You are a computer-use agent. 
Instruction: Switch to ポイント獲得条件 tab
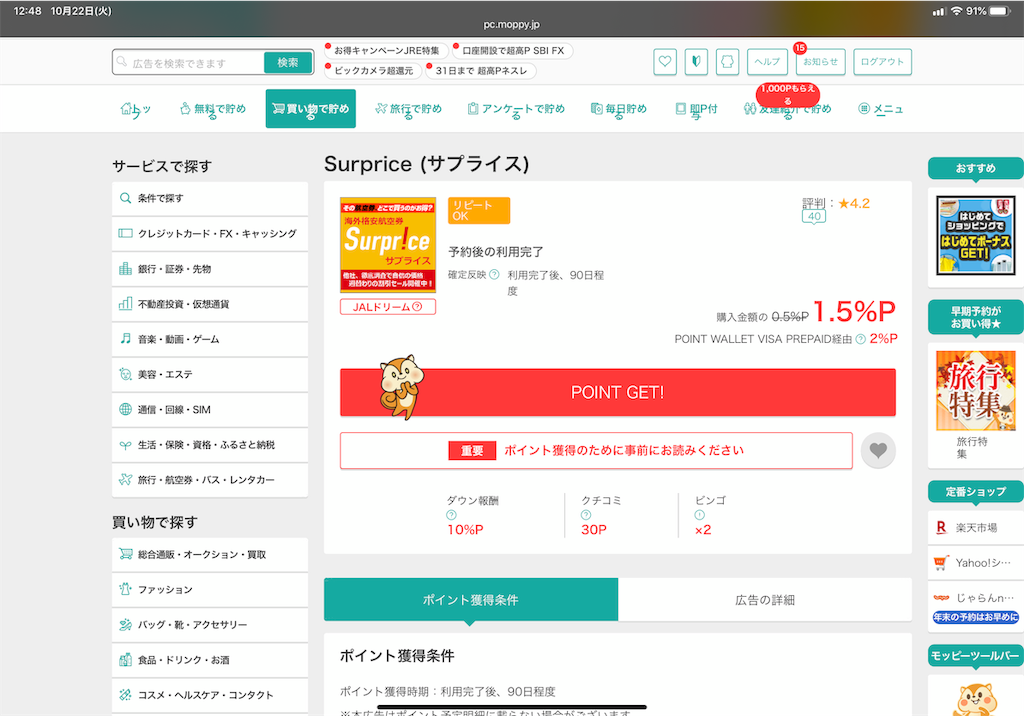(x=471, y=600)
